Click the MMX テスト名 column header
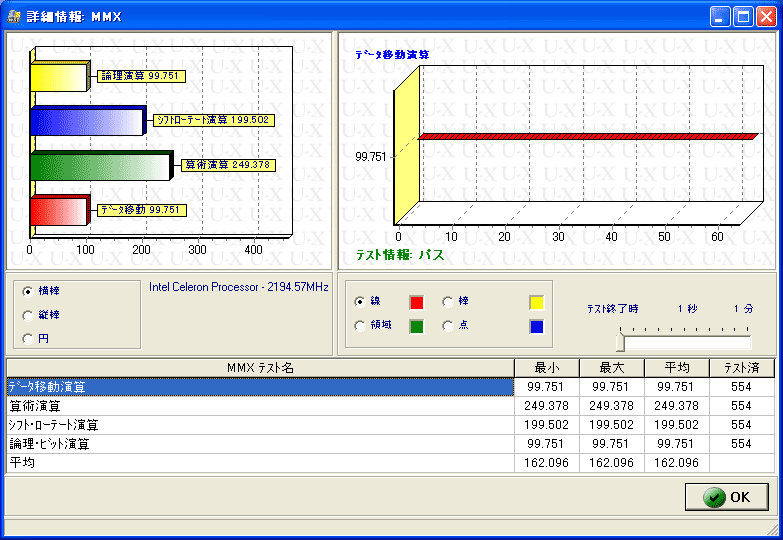 (260, 368)
